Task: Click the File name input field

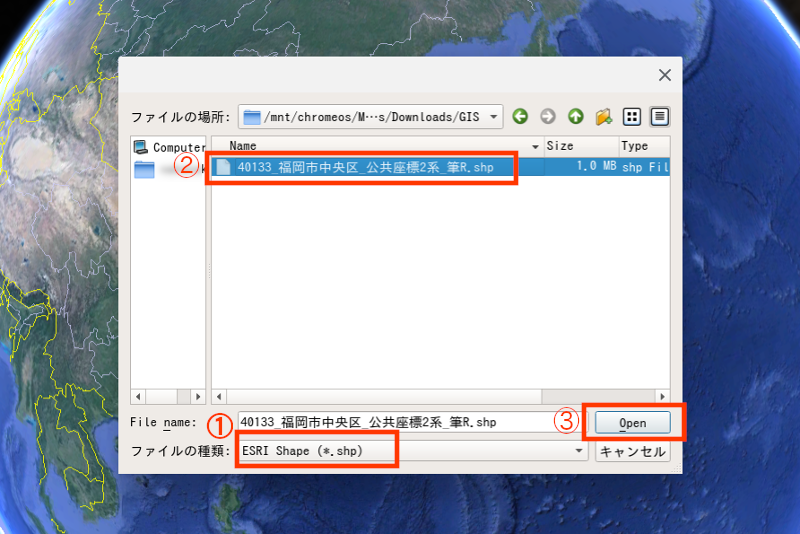Action: coord(412,422)
